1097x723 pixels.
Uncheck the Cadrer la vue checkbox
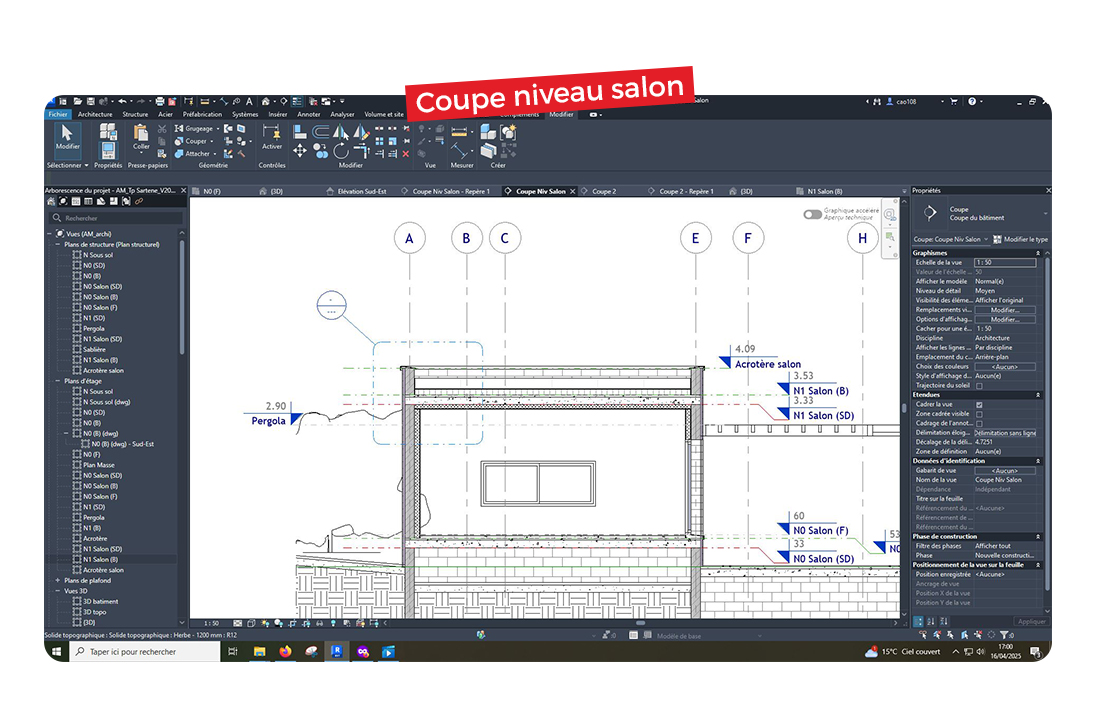coord(979,405)
